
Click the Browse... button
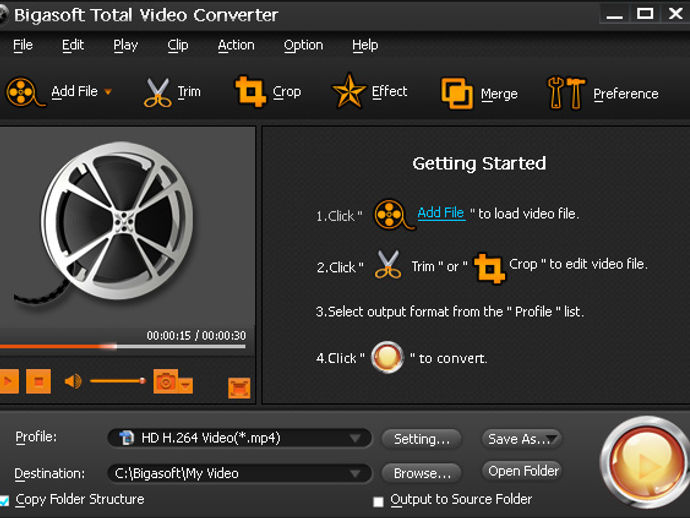pyautogui.click(x=422, y=474)
